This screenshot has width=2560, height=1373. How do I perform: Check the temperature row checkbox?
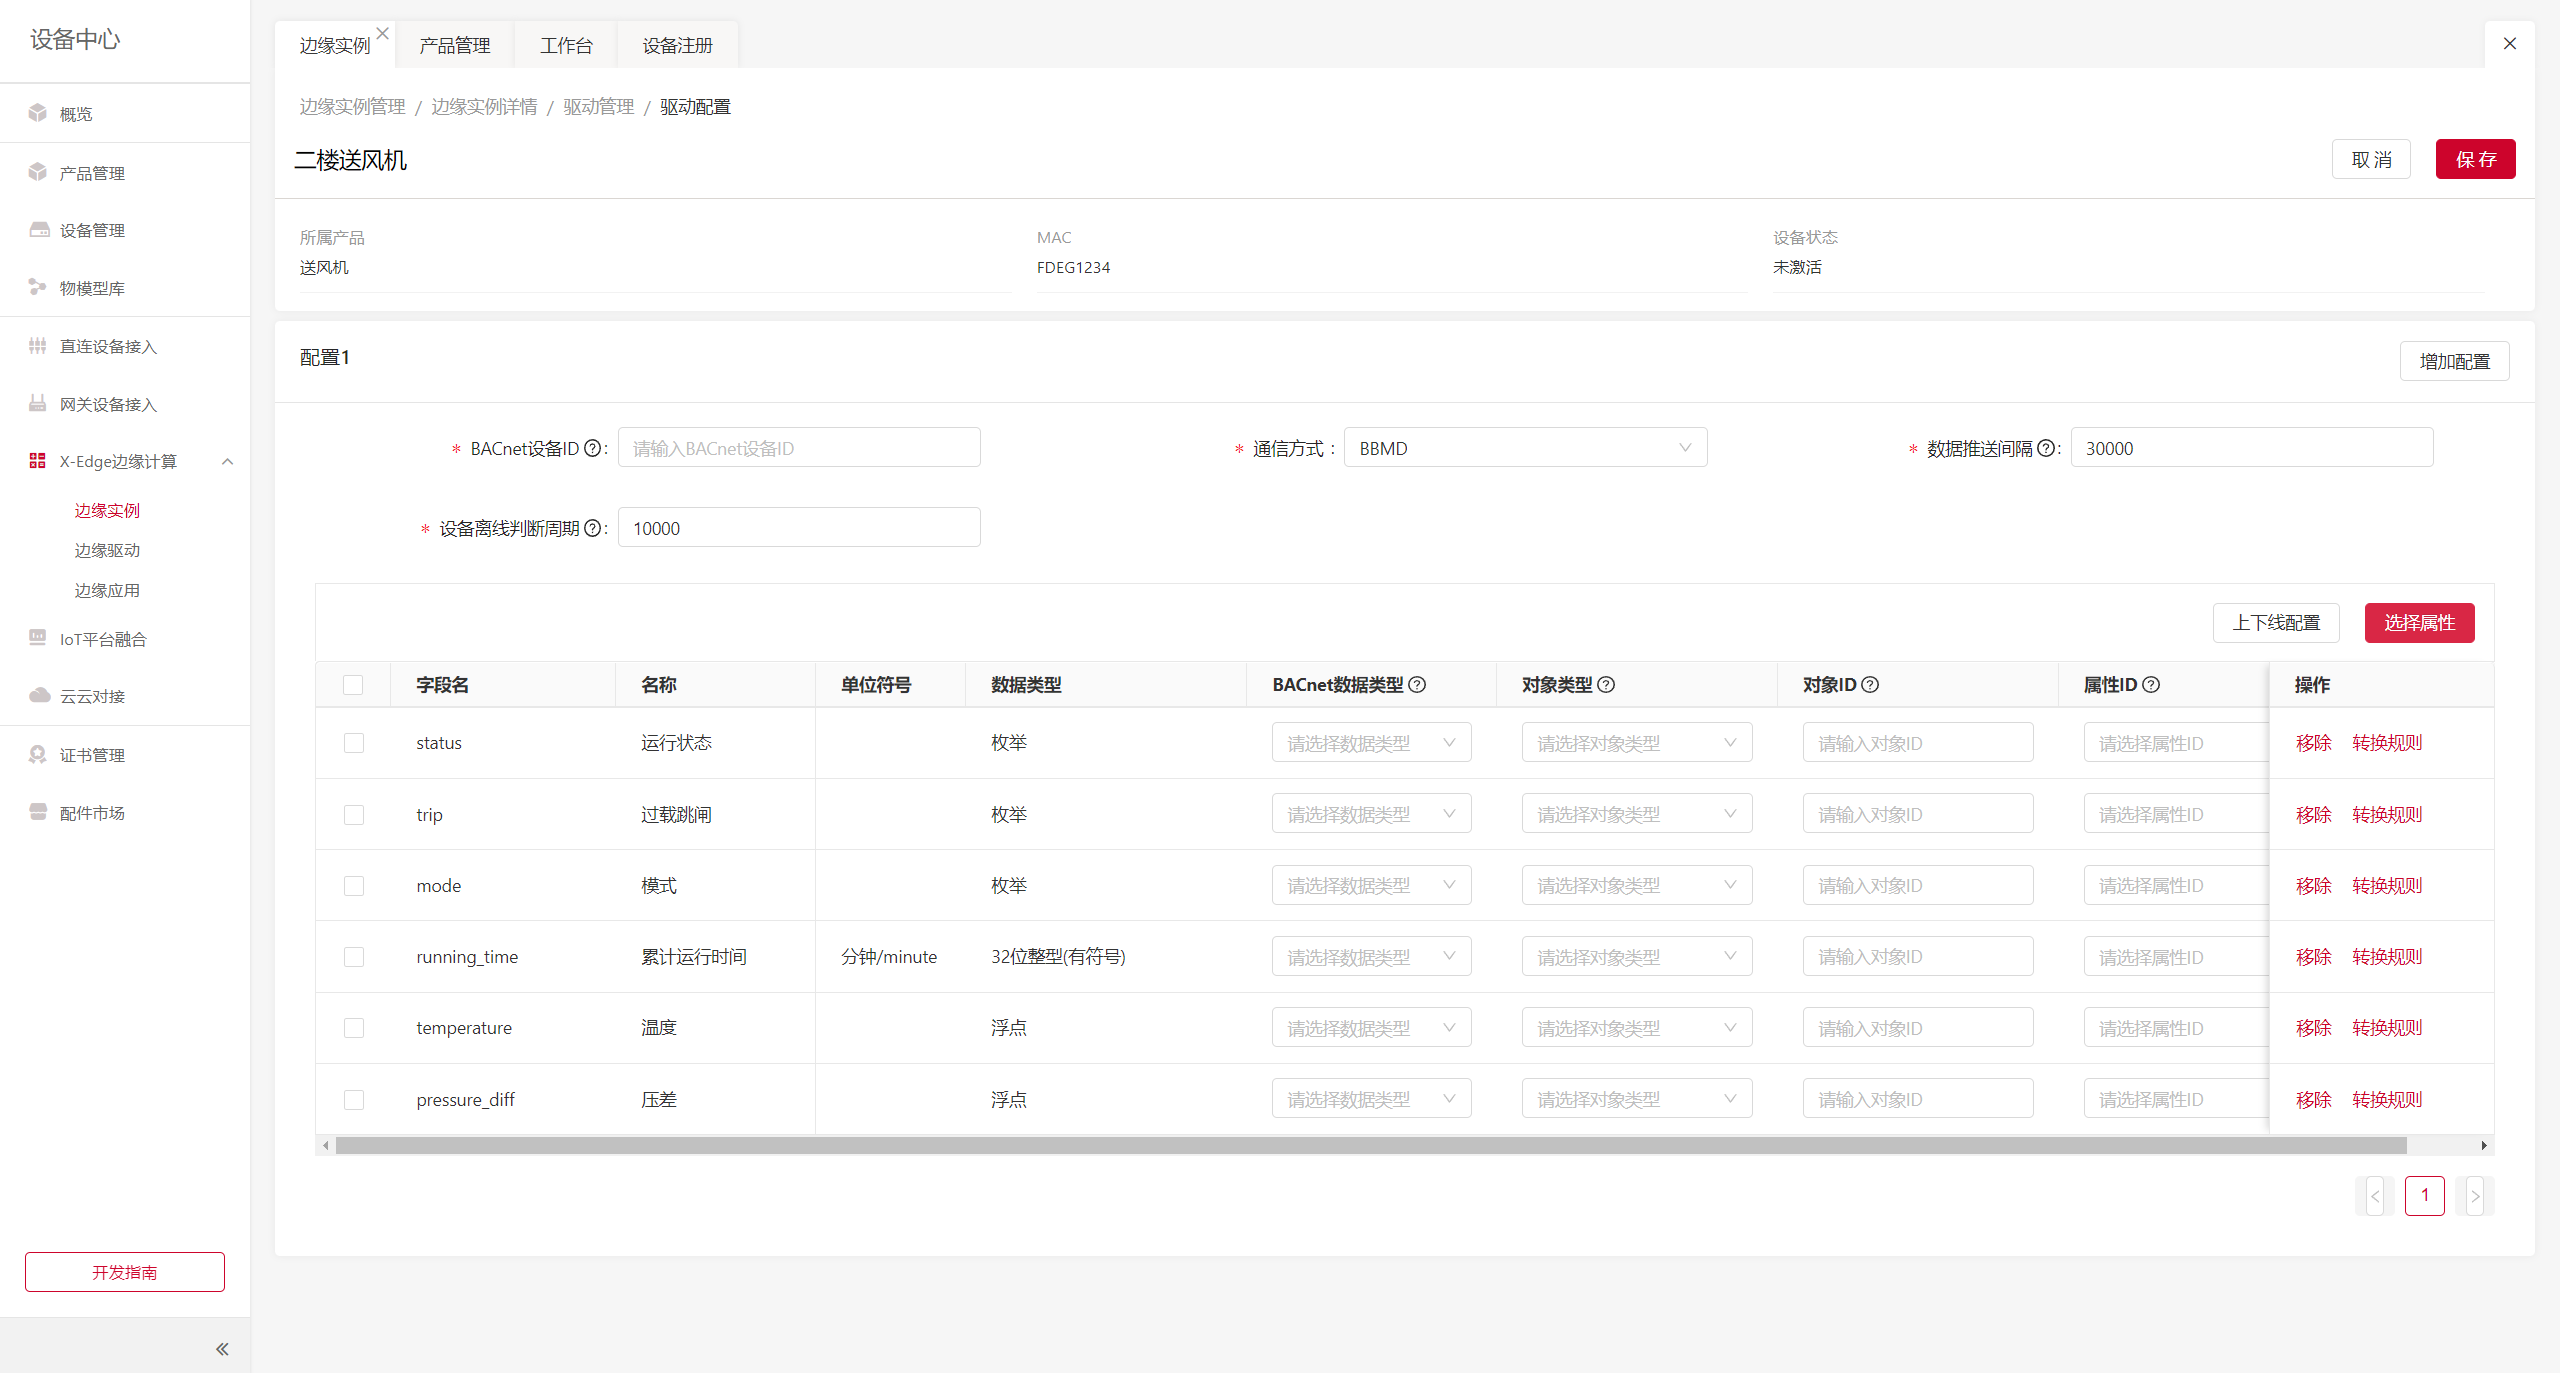pyautogui.click(x=354, y=1028)
